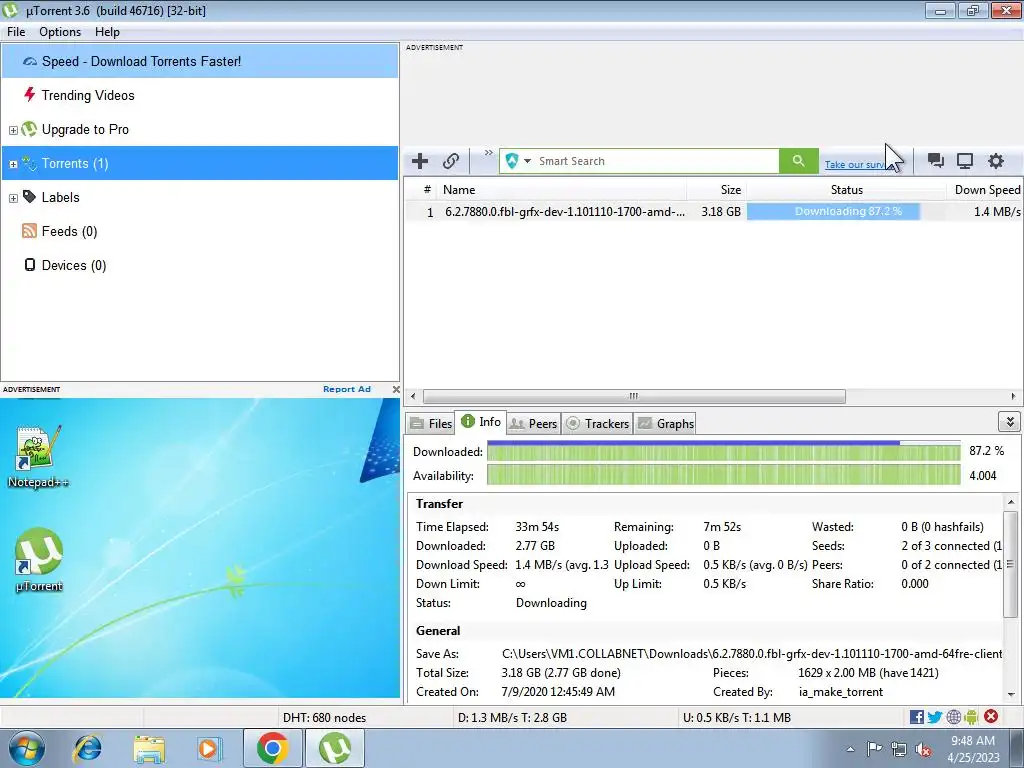
Task: Select Speed - Download Torrents Faster! item
Action: (x=200, y=61)
